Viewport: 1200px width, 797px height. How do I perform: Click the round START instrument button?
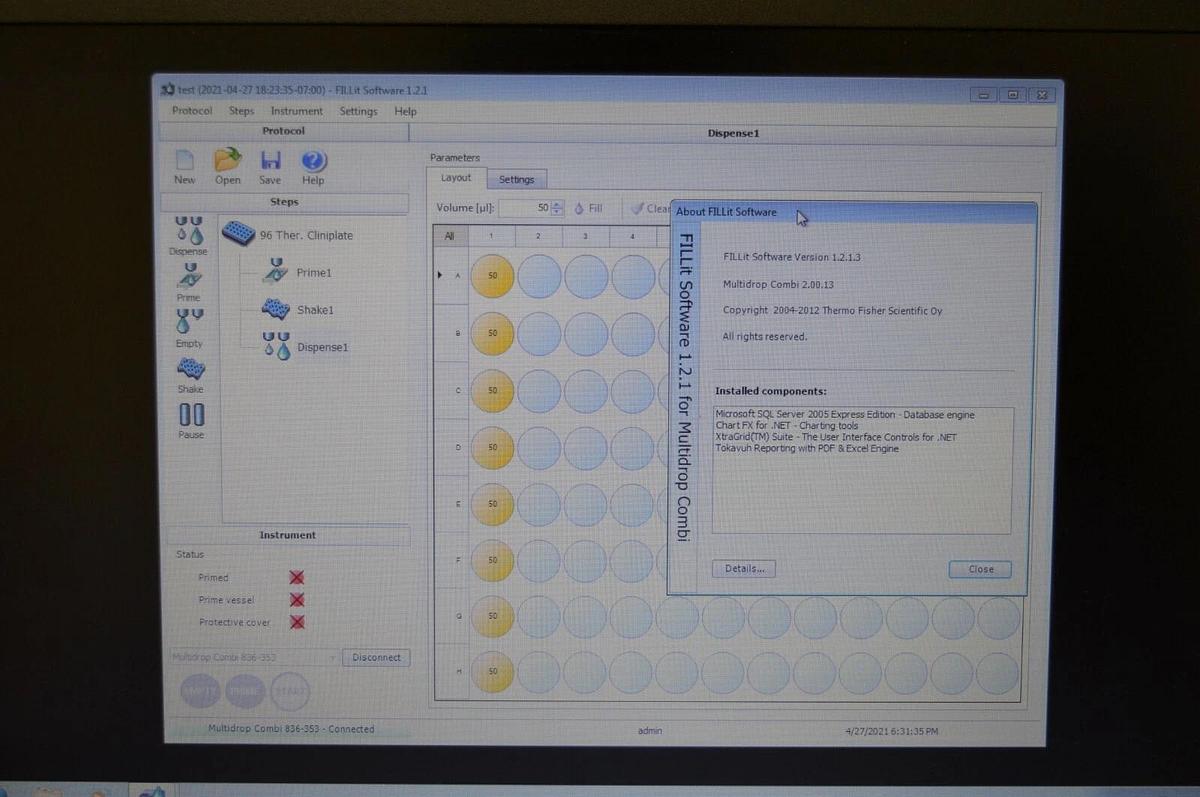click(290, 691)
